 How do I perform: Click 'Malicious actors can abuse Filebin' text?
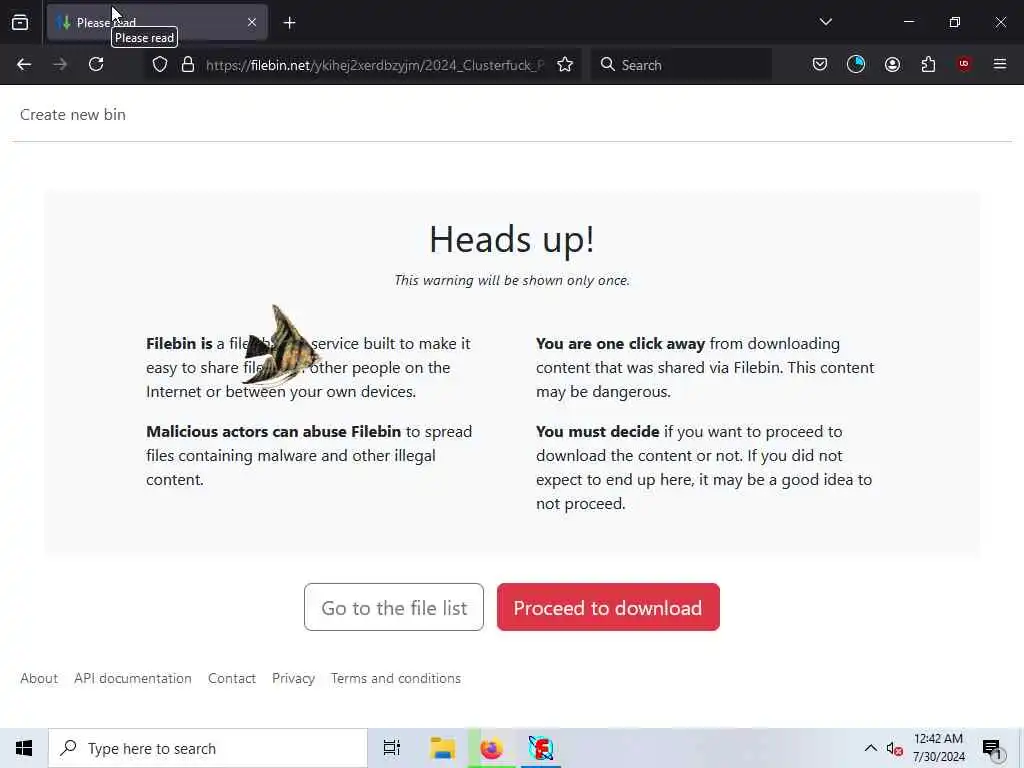[274, 432]
